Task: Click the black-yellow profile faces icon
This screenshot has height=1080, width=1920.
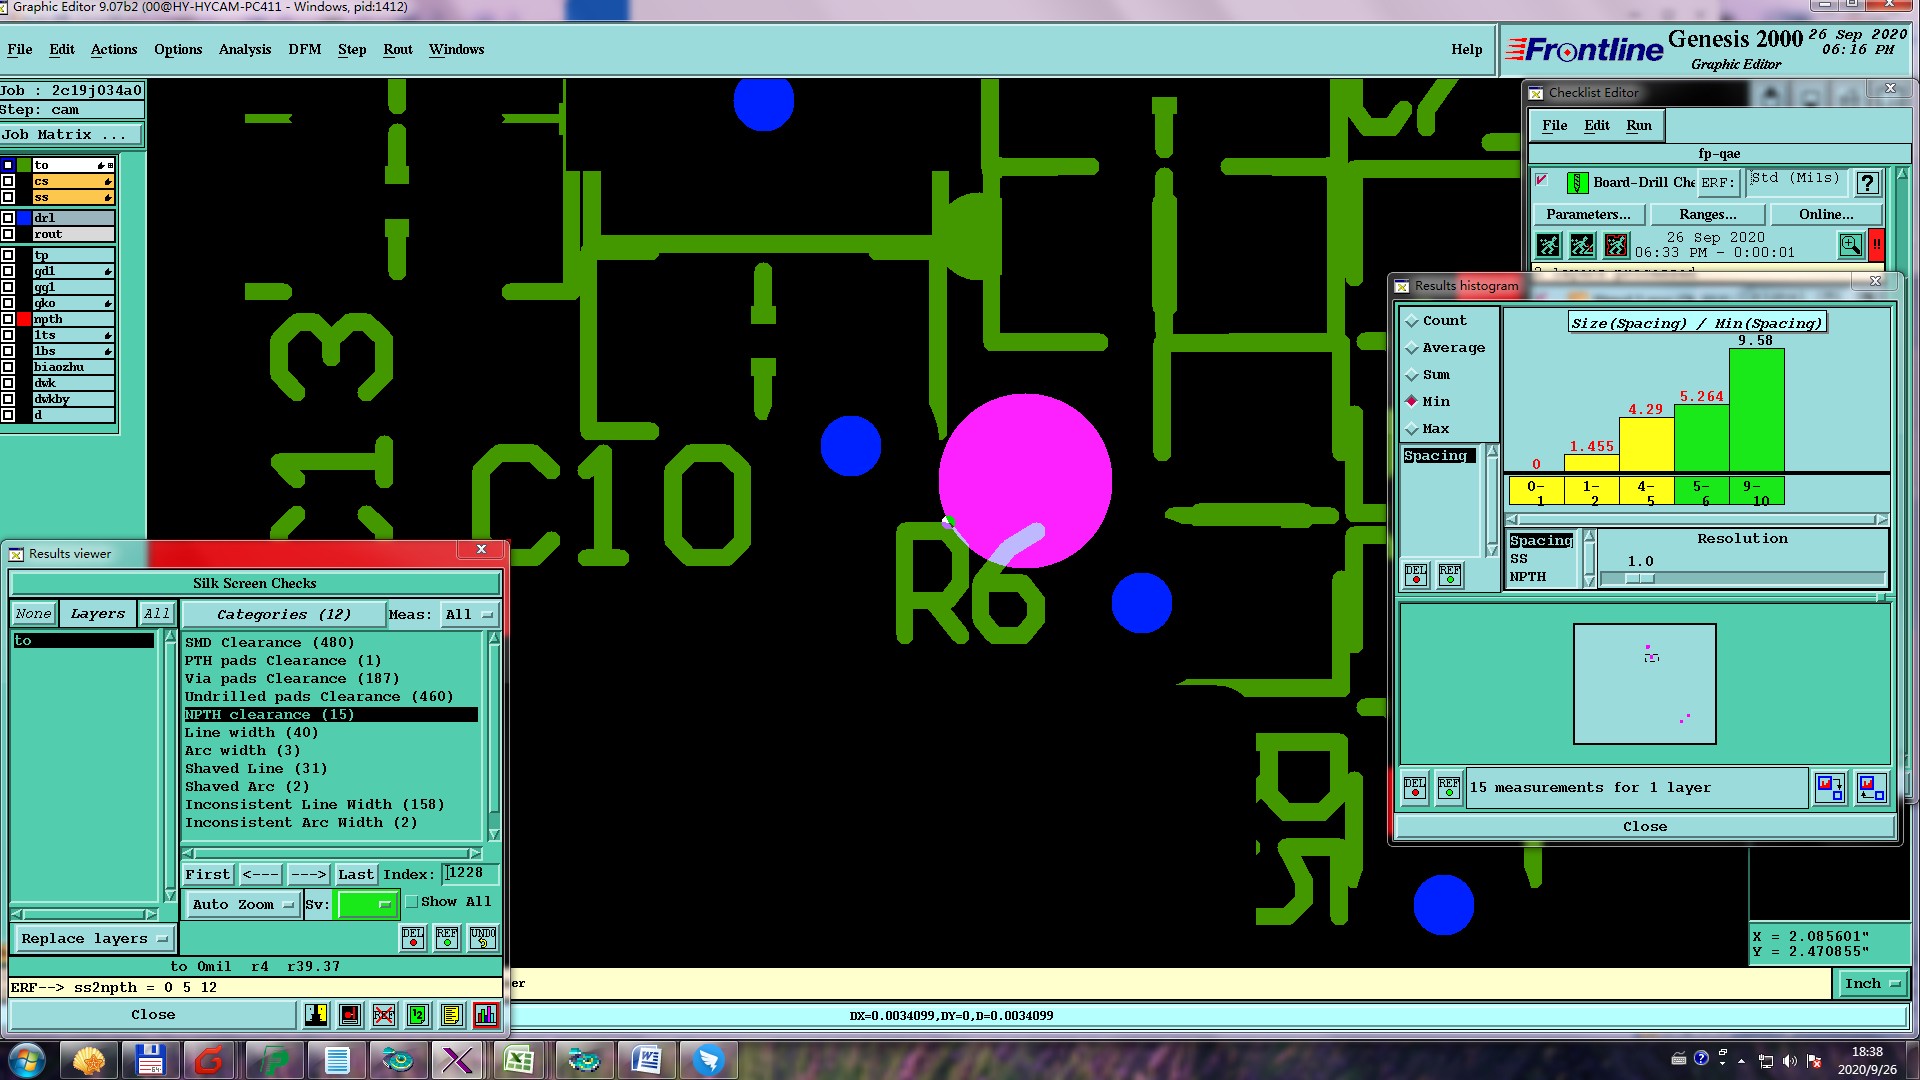Action: [x=316, y=1015]
